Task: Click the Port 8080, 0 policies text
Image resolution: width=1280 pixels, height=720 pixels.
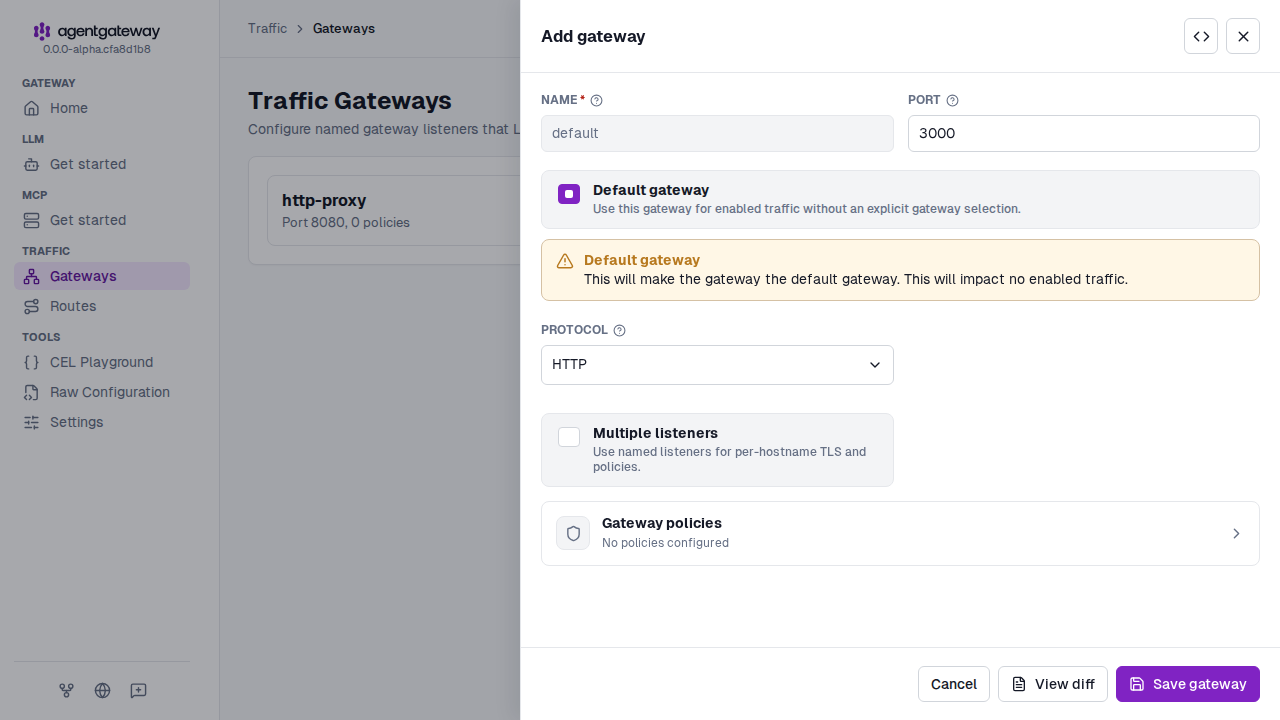Action: 346,222
